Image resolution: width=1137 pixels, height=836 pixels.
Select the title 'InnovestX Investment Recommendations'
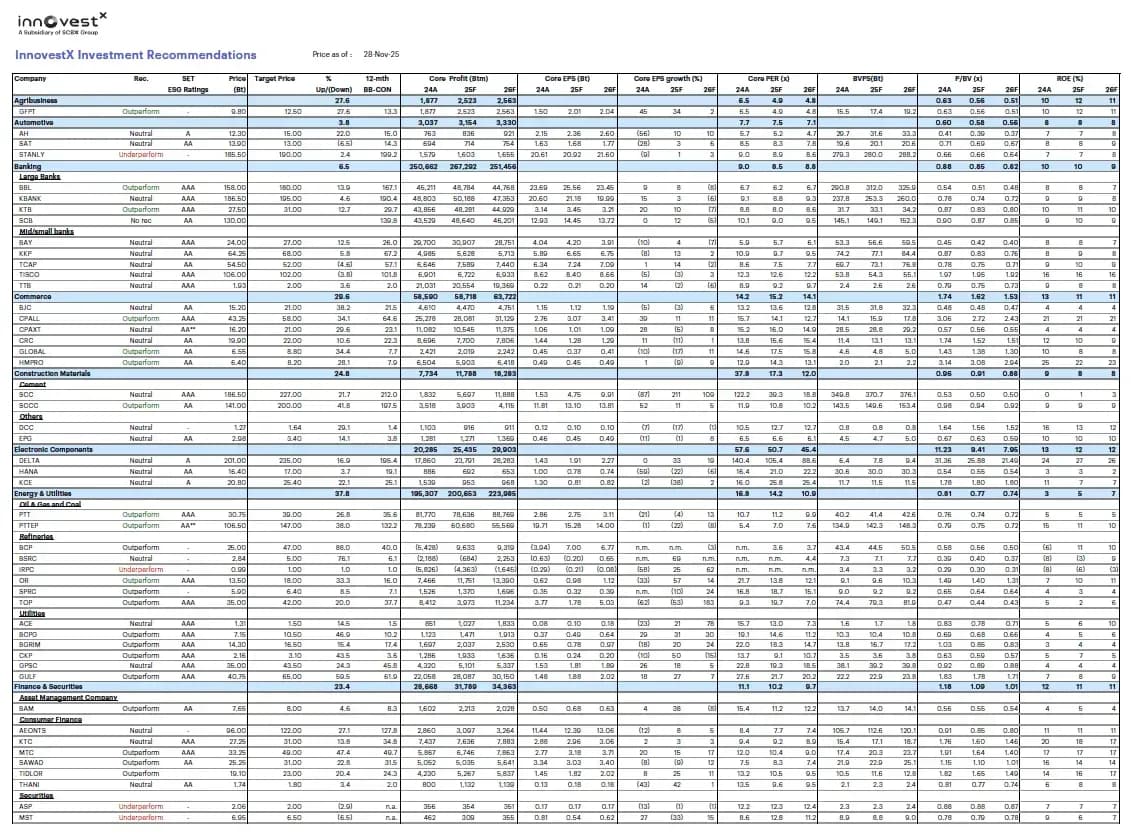pos(136,55)
